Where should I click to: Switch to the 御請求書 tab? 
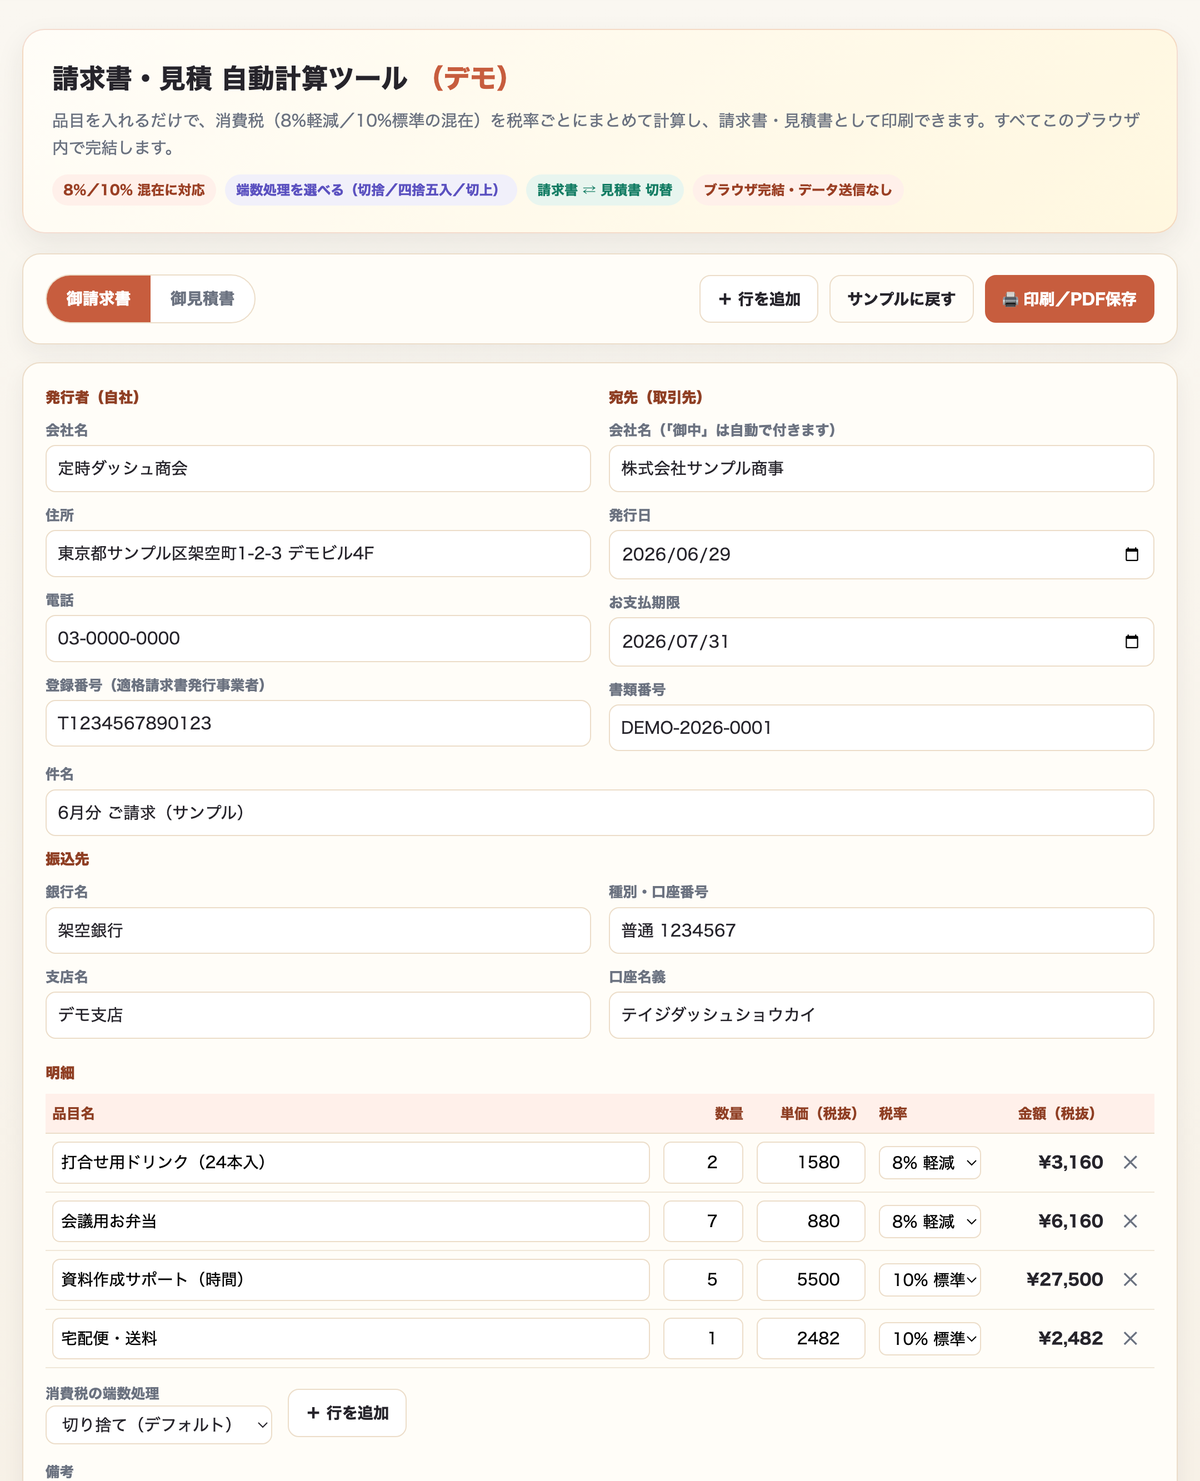[x=98, y=299]
